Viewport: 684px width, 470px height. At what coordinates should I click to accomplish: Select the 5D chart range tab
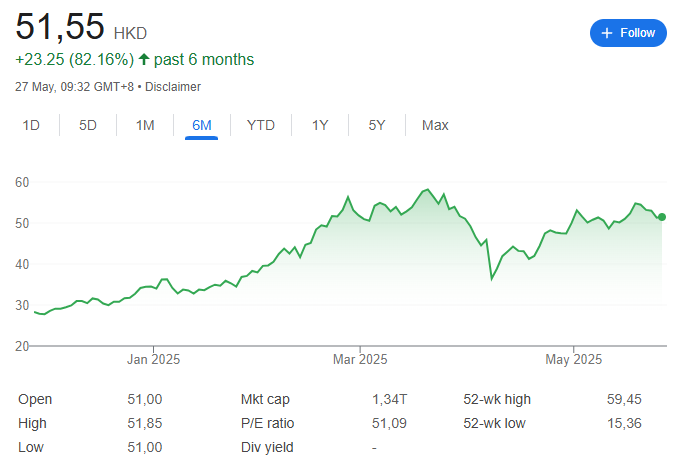[x=88, y=125]
